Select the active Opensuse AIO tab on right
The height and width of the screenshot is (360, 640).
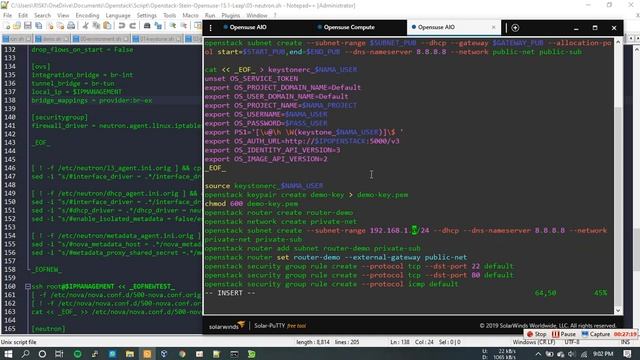453,27
